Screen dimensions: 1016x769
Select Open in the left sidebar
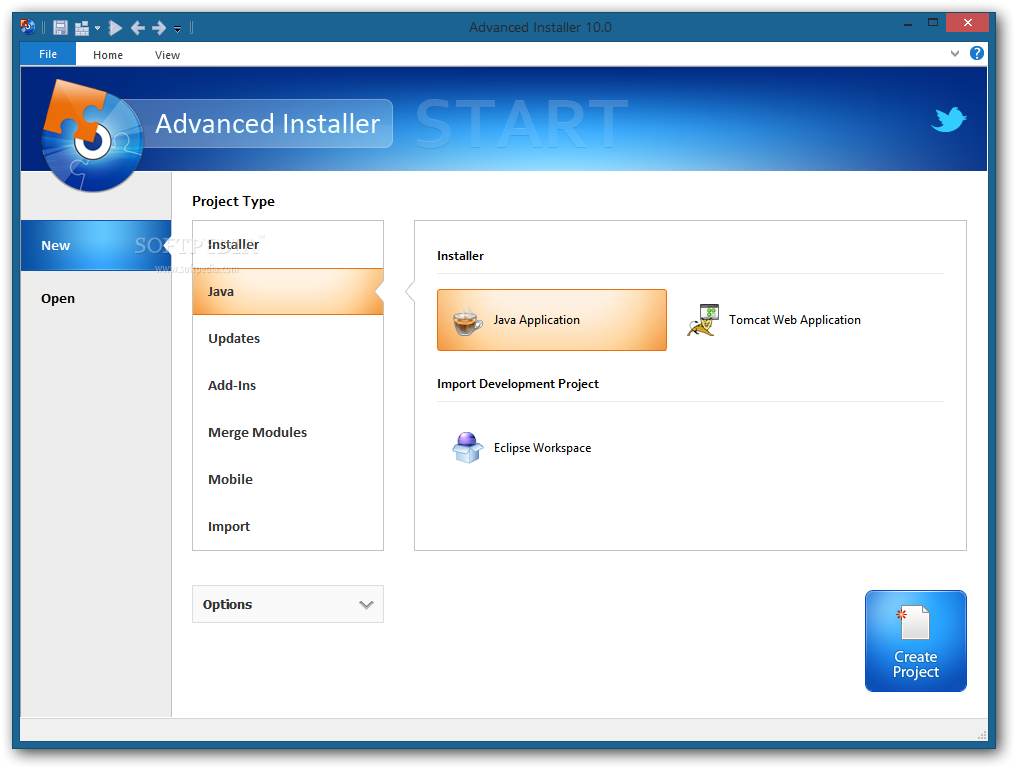point(58,298)
